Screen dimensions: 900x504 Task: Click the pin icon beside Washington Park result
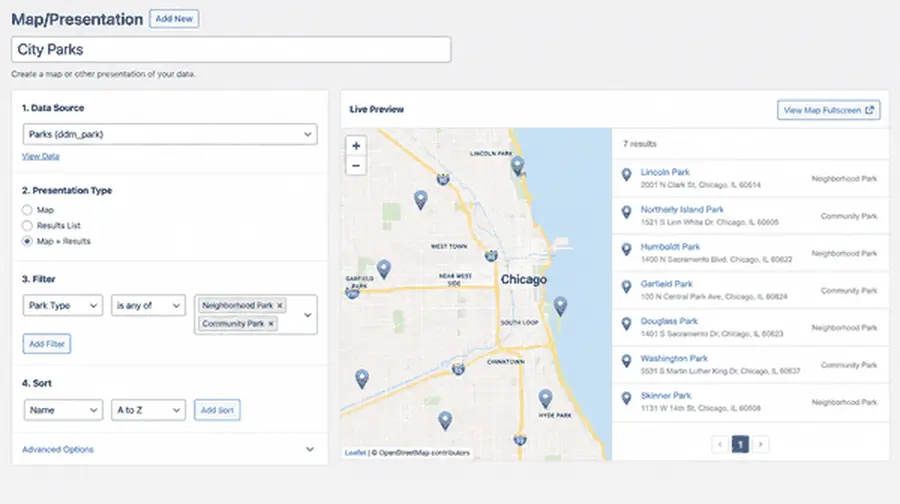[626, 362]
